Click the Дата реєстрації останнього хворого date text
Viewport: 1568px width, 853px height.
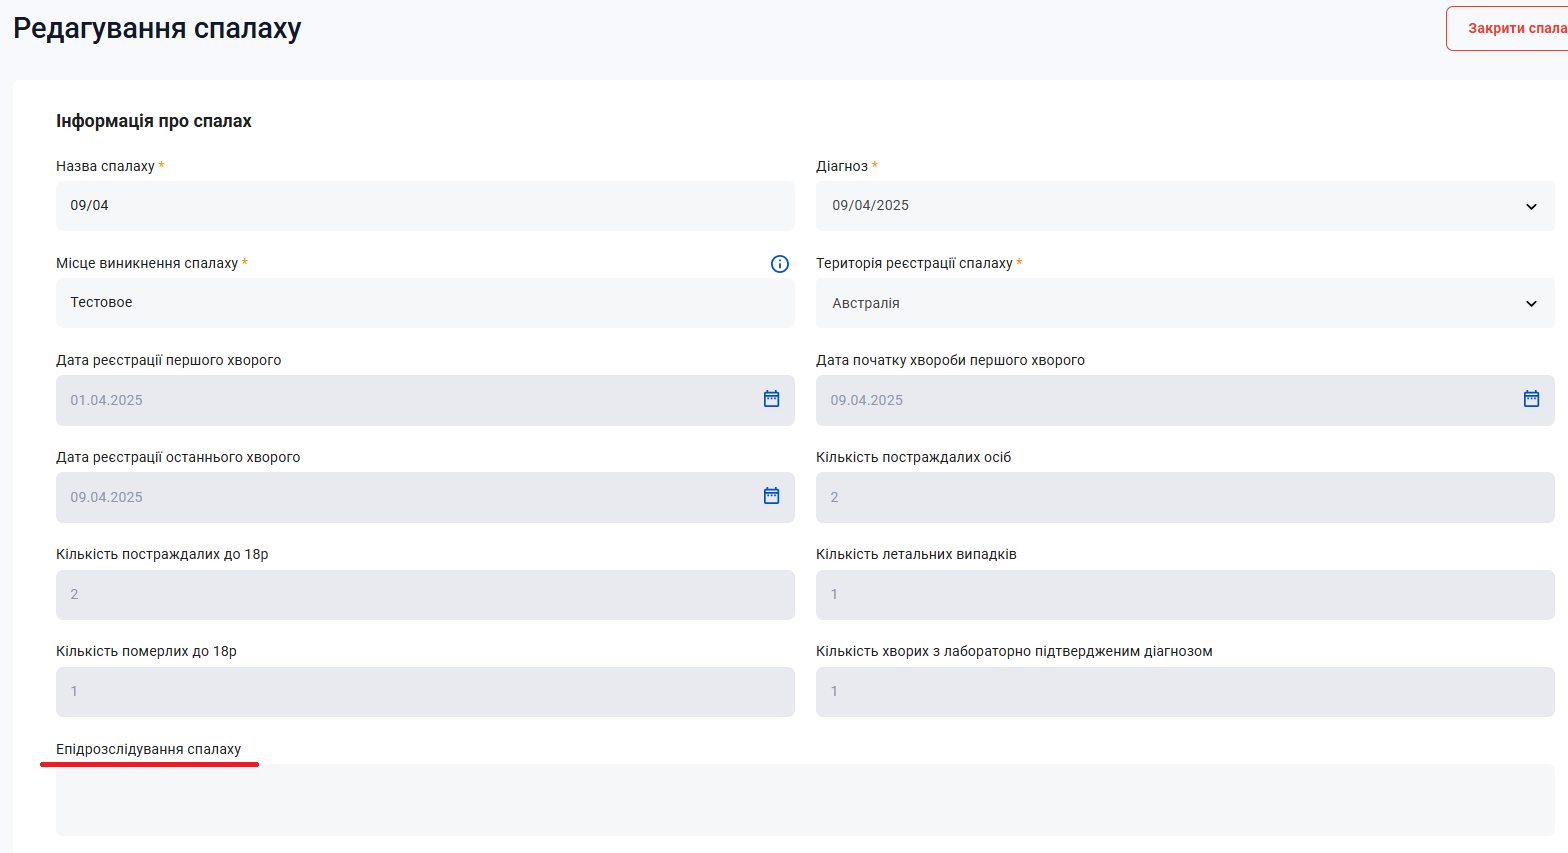pos(106,497)
